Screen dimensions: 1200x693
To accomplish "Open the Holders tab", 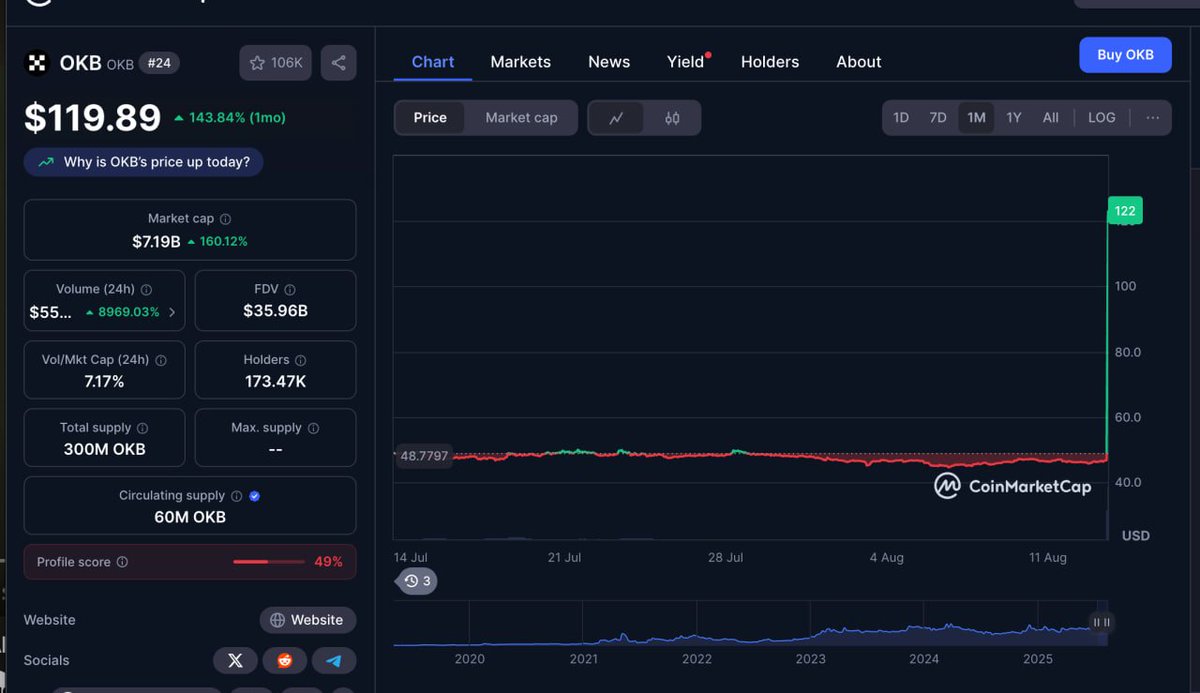I will [770, 62].
